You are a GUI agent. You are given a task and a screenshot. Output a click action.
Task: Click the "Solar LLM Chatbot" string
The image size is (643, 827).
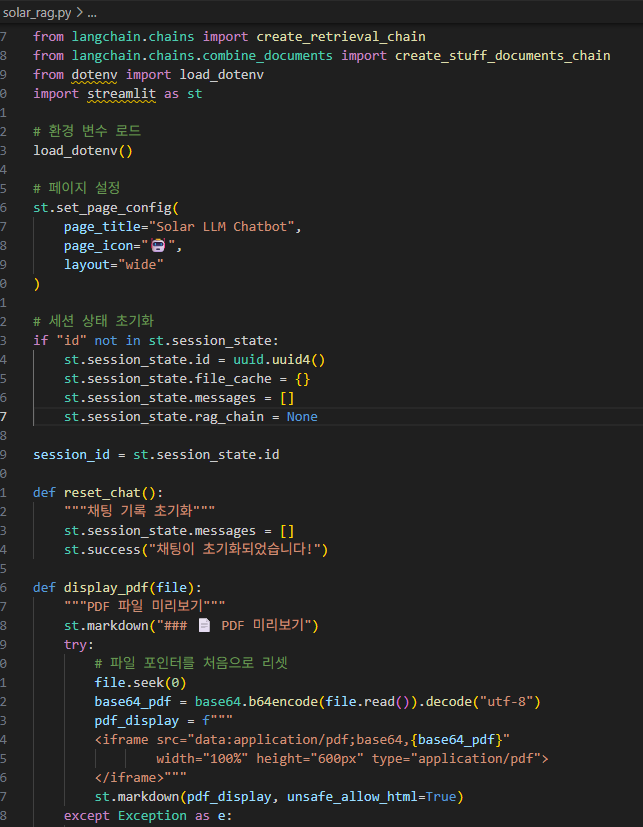[x=222, y=227]
